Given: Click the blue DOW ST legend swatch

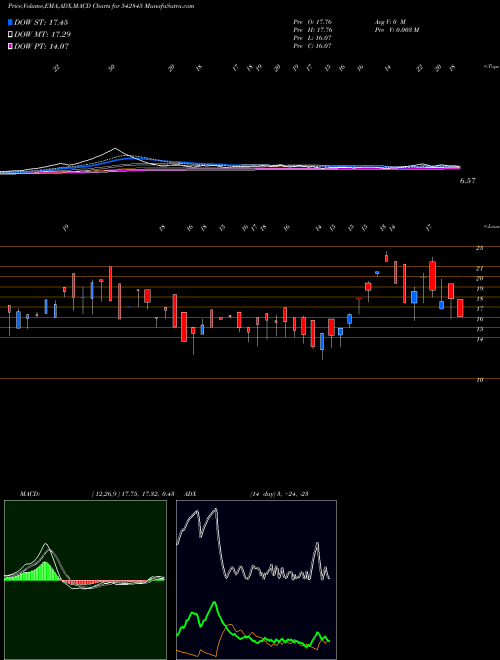Looking at the screenshot, I should pyautogui.click(x=10, y=22).
